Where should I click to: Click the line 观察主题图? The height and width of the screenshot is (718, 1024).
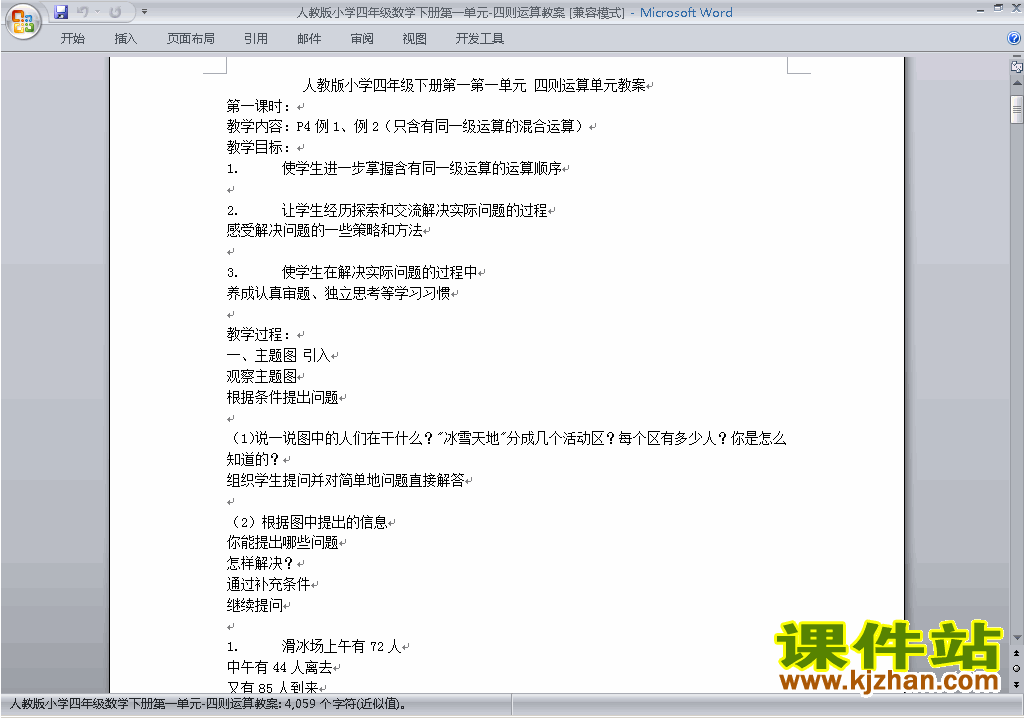point(264,376)
